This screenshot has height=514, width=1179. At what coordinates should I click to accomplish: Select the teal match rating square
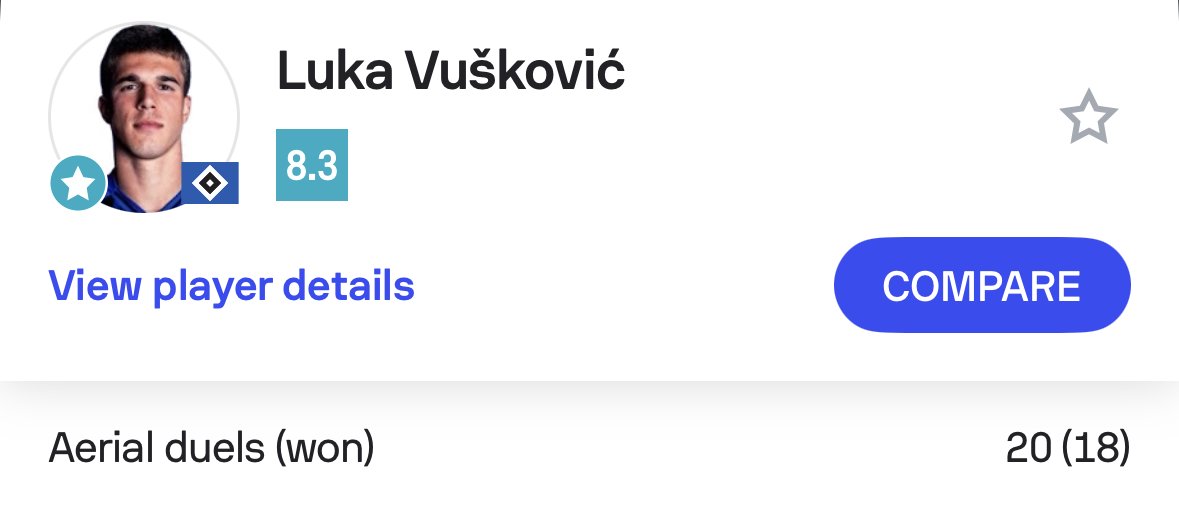pos(311,166)
